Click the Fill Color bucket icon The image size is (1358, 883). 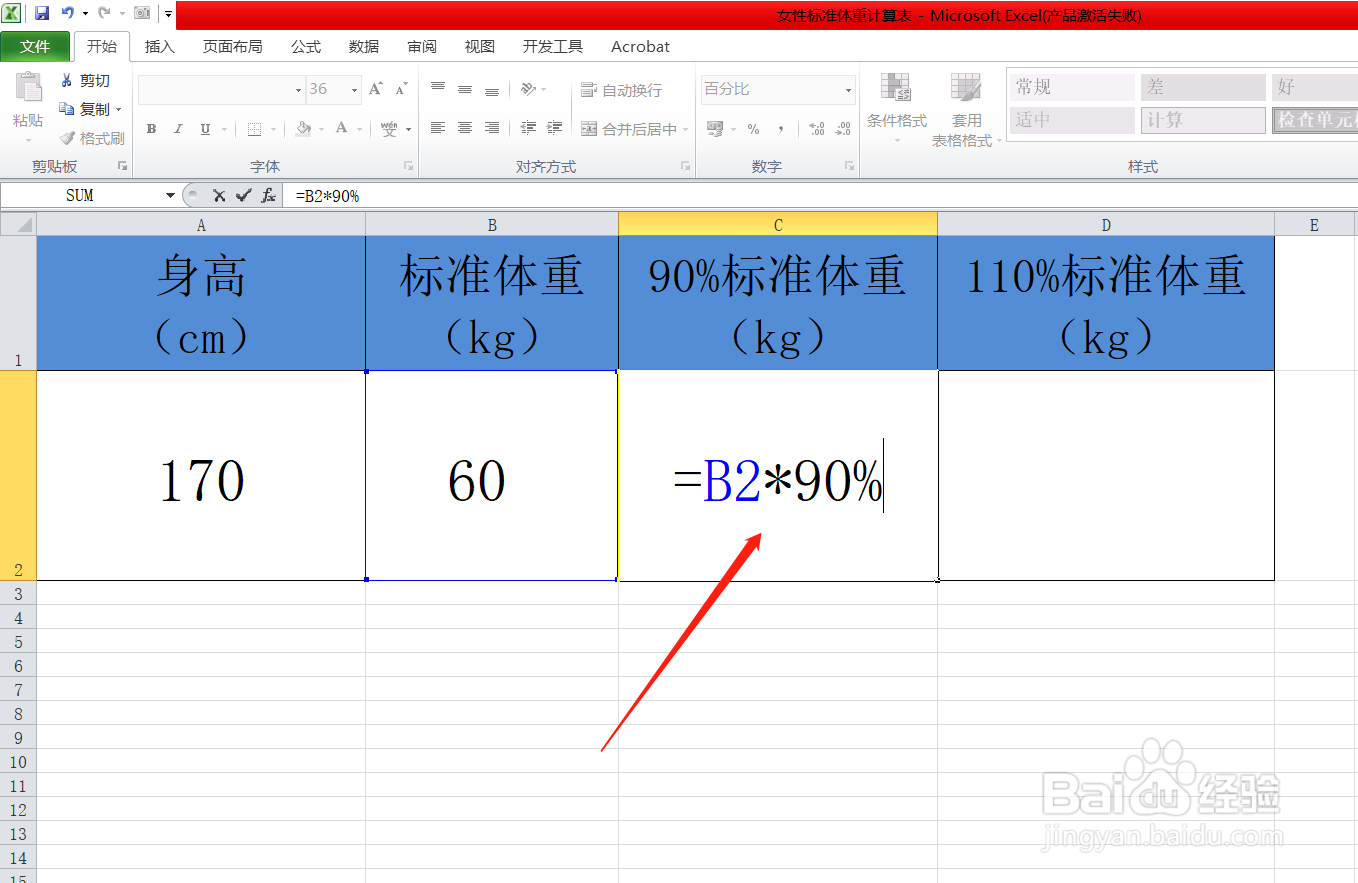pos(304,129)
